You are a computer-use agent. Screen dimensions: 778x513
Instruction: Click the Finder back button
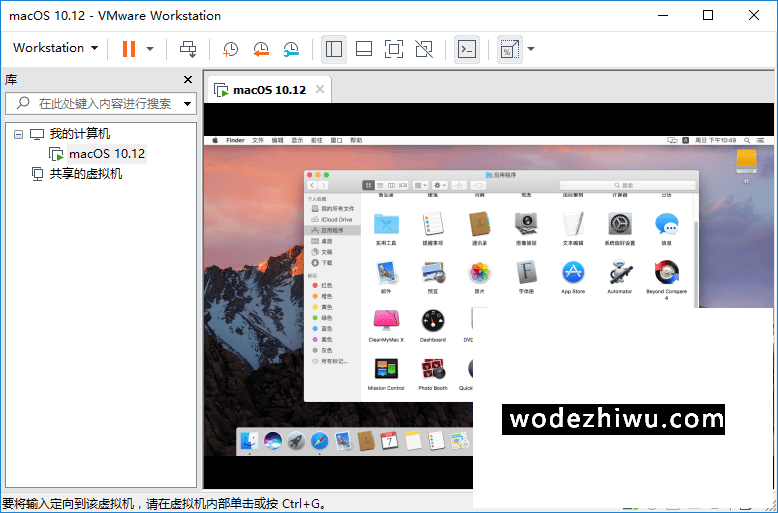click(312, 185)
